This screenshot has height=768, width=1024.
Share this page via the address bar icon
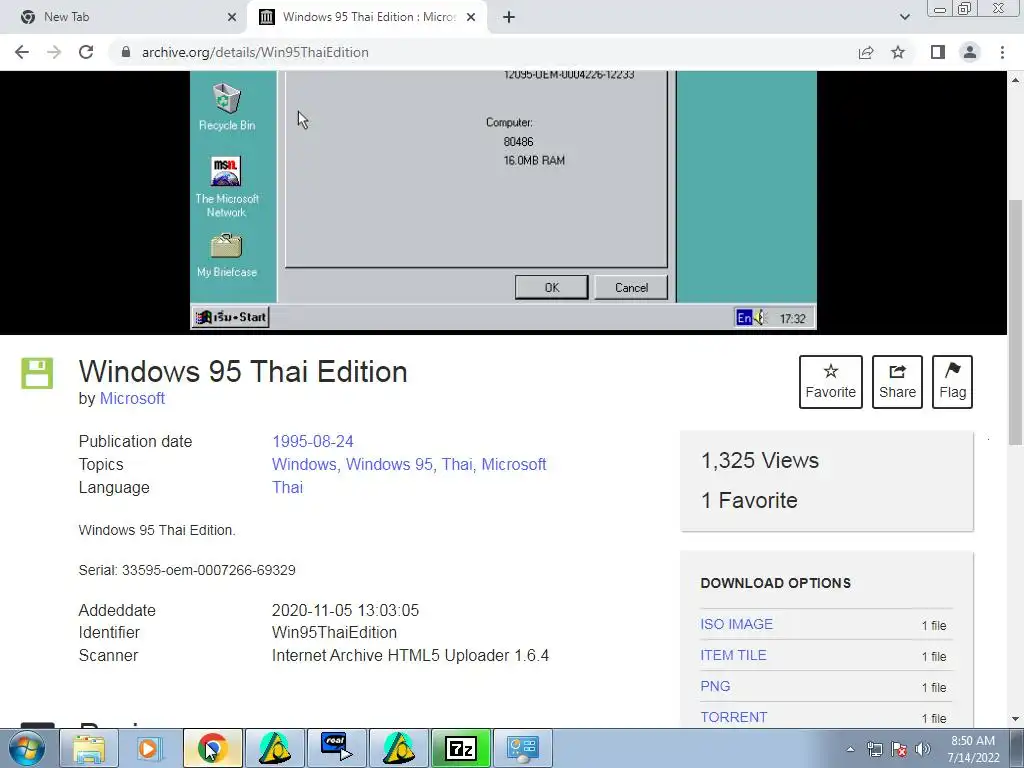pyautogui.click(x=866, y=52)
